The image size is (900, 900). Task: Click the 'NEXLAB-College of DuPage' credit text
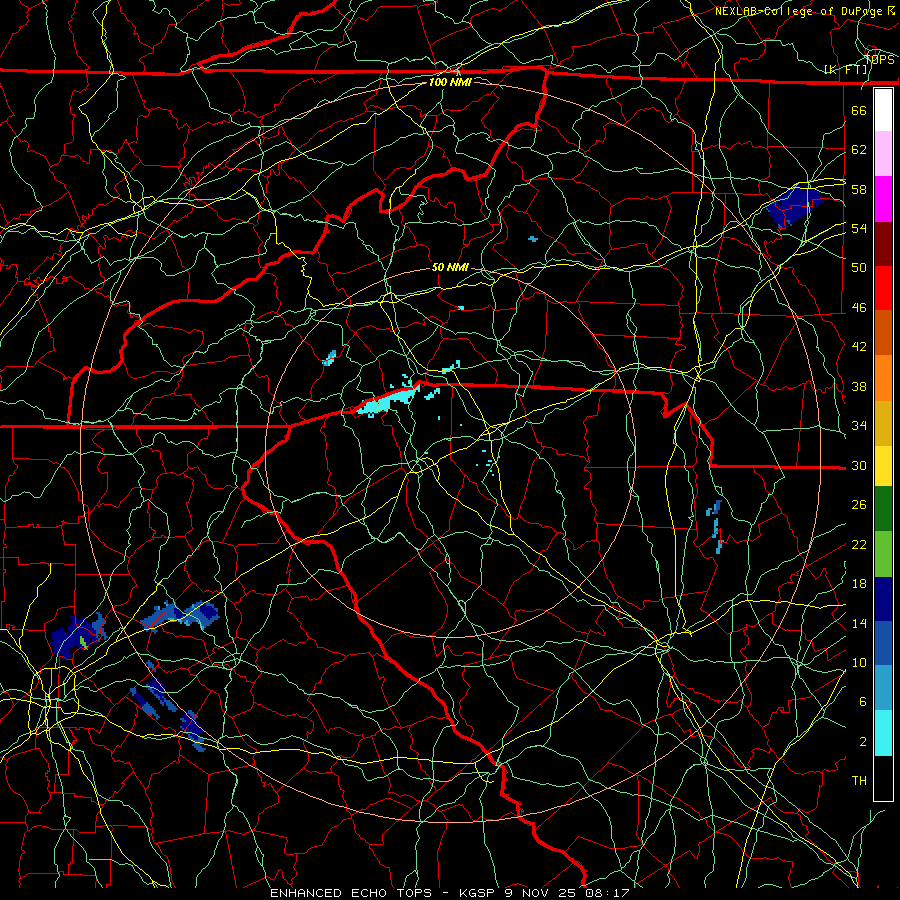[800, 11]
